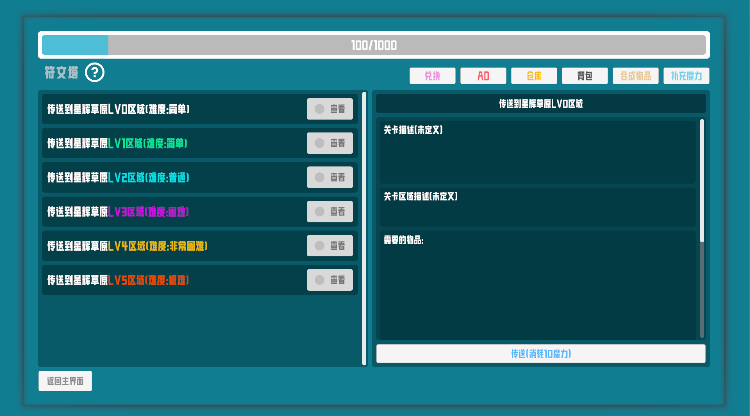Open the 仓库 warehouse tab
This screenshot has height=416, width=750.
click(534, 76)
